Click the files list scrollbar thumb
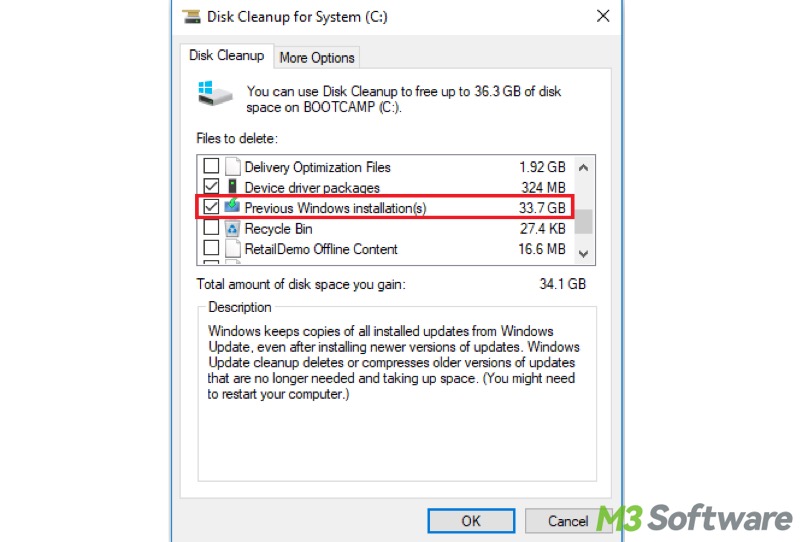This screenshot has width=800, height=542. (x=584, y=221)
